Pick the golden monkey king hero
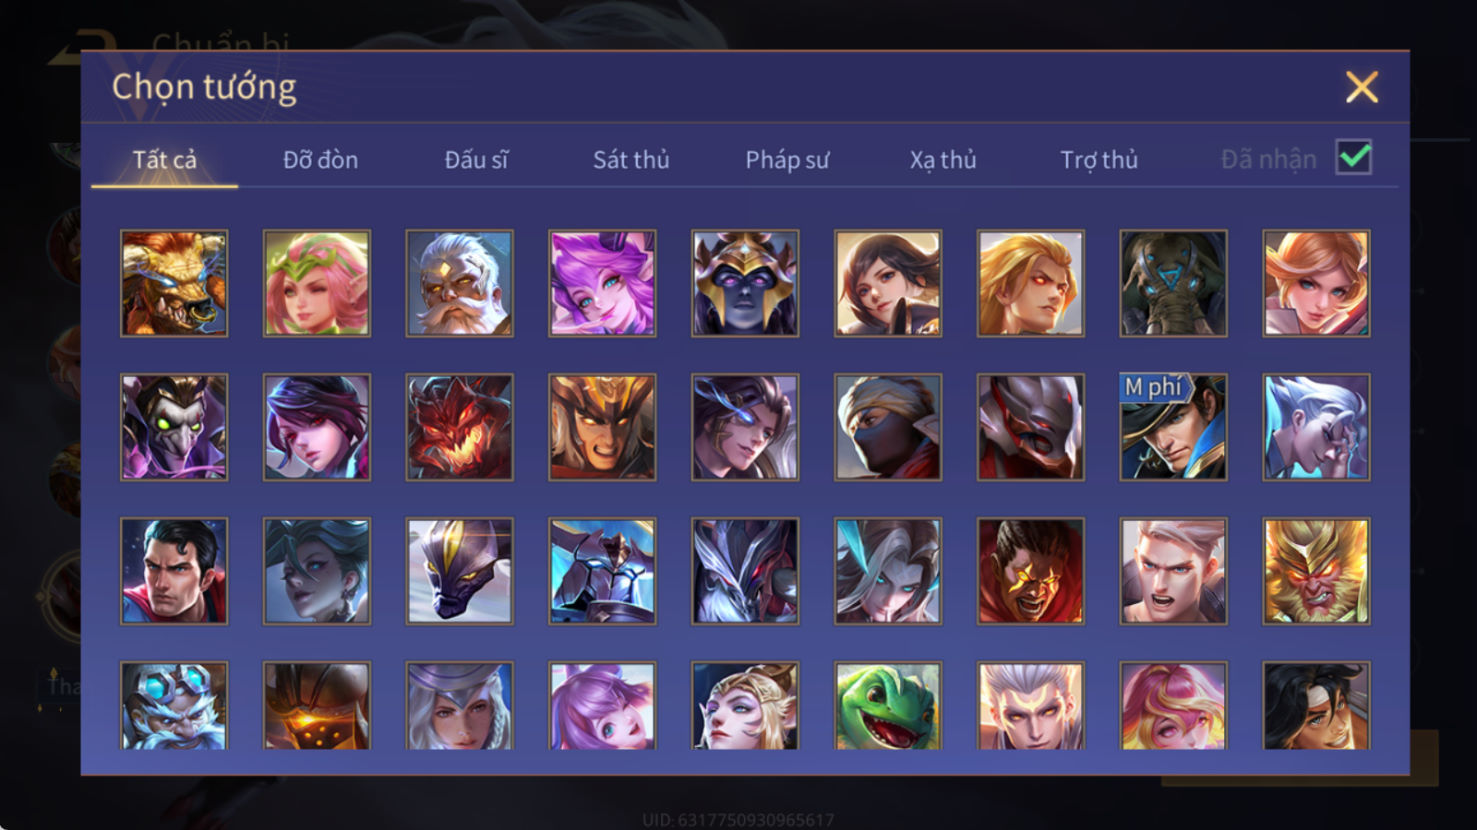The width and height of the screenshot is (1477, 830). 1316,571
